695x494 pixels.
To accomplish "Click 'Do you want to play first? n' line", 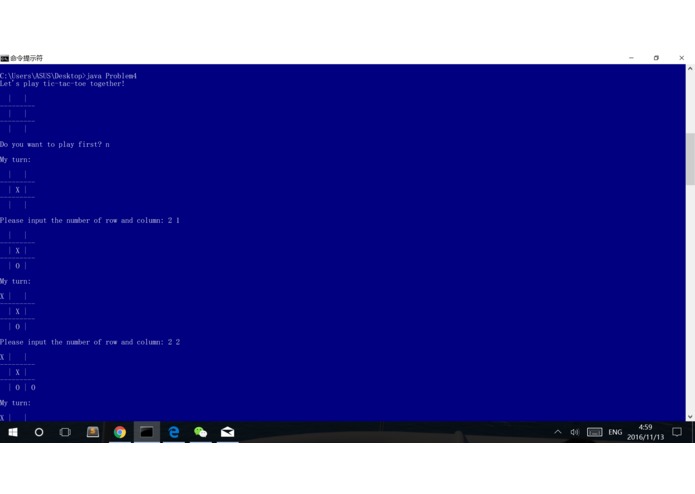I will [x=55, y=144].
